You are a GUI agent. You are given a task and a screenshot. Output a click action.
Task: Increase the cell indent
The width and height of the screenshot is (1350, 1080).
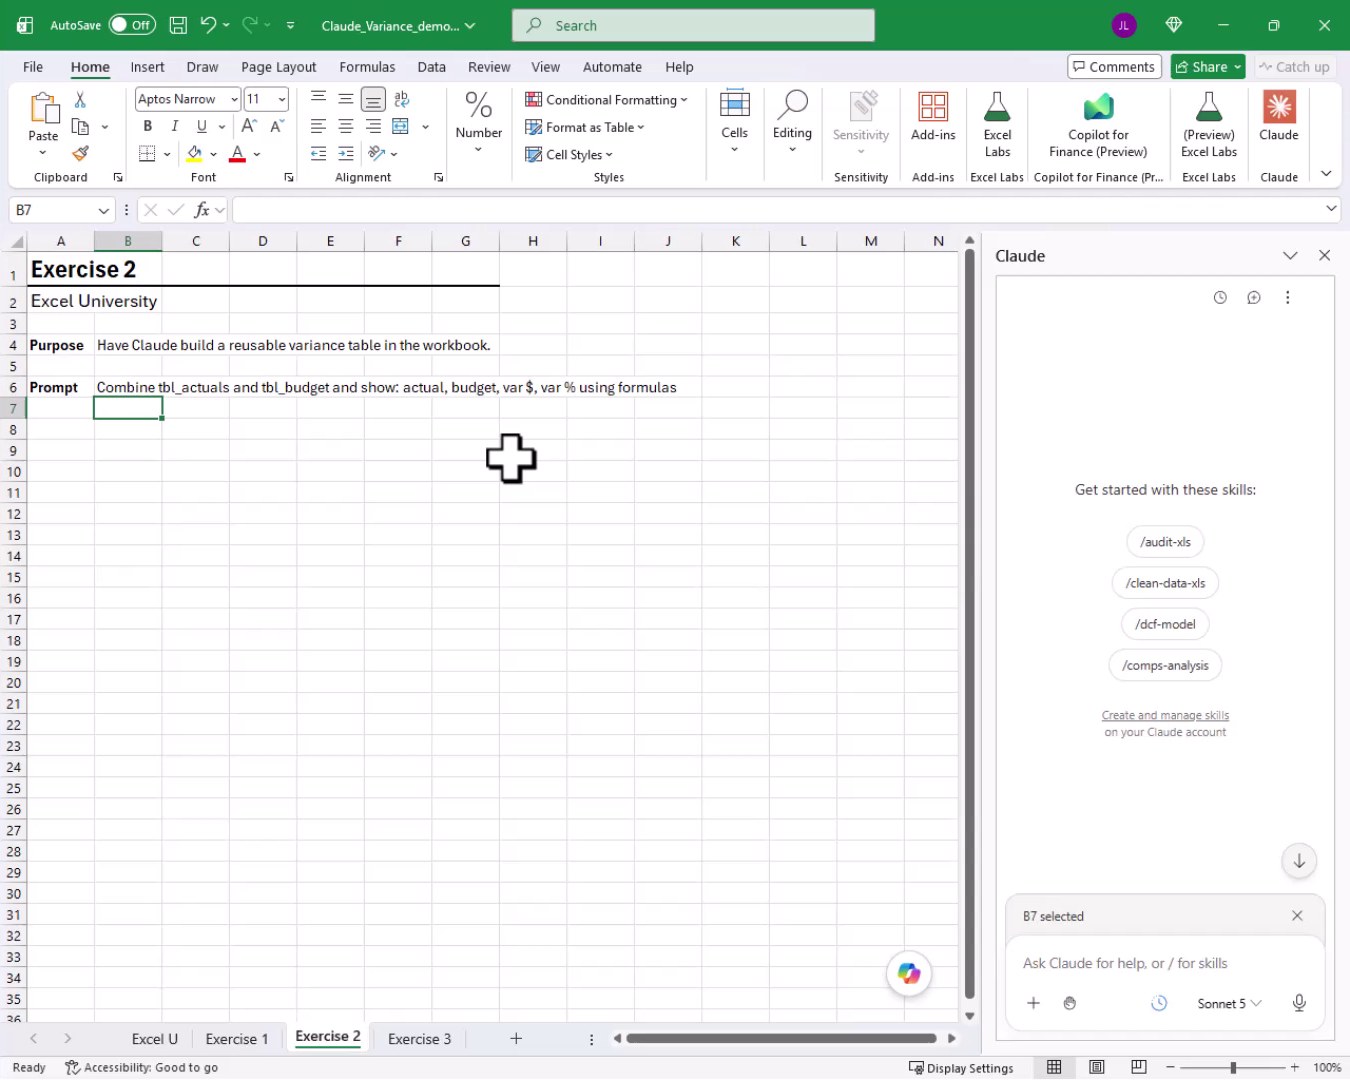(x=346, y=154)
